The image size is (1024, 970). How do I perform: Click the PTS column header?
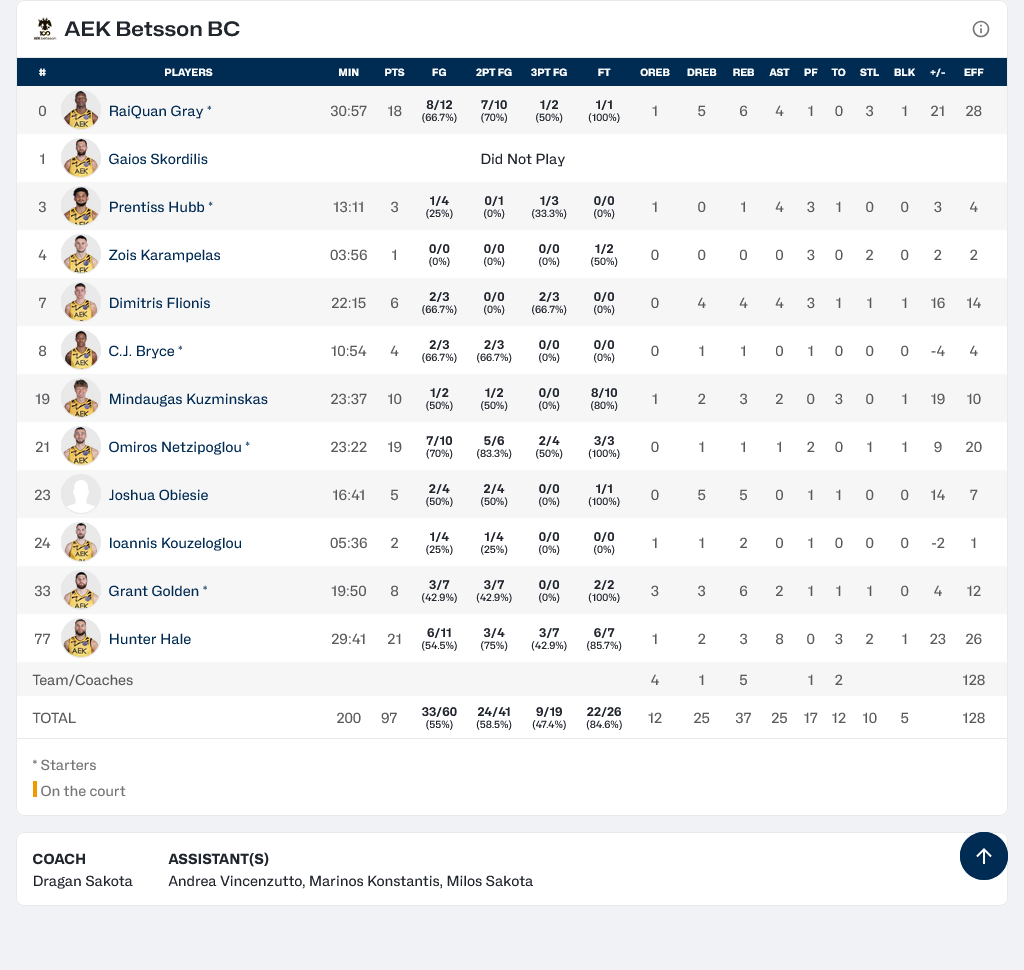click(x=394, y=72)
